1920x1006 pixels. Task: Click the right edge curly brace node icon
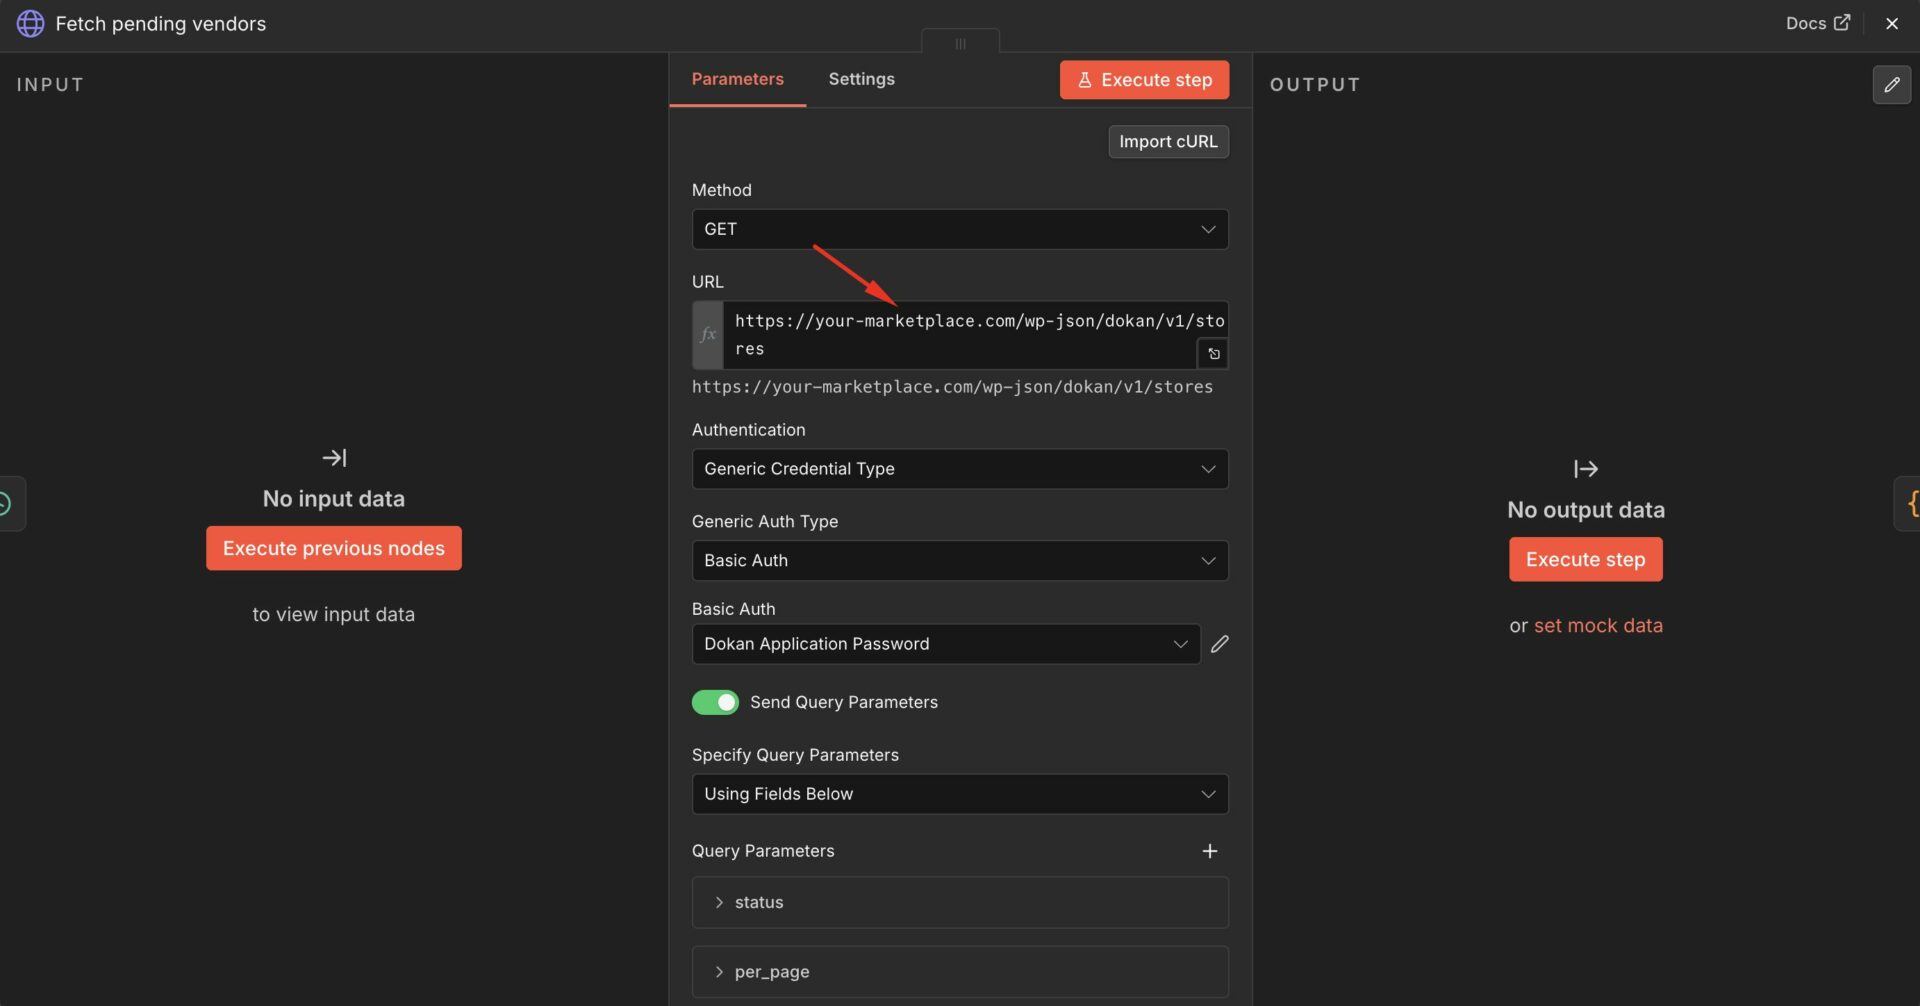[x=1909, y=503]
